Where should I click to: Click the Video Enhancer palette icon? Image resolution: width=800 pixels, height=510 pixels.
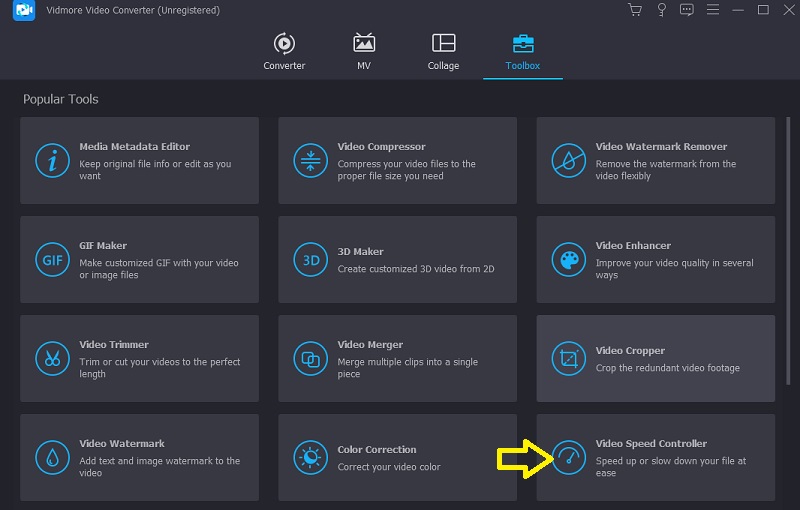pos(568,260)
